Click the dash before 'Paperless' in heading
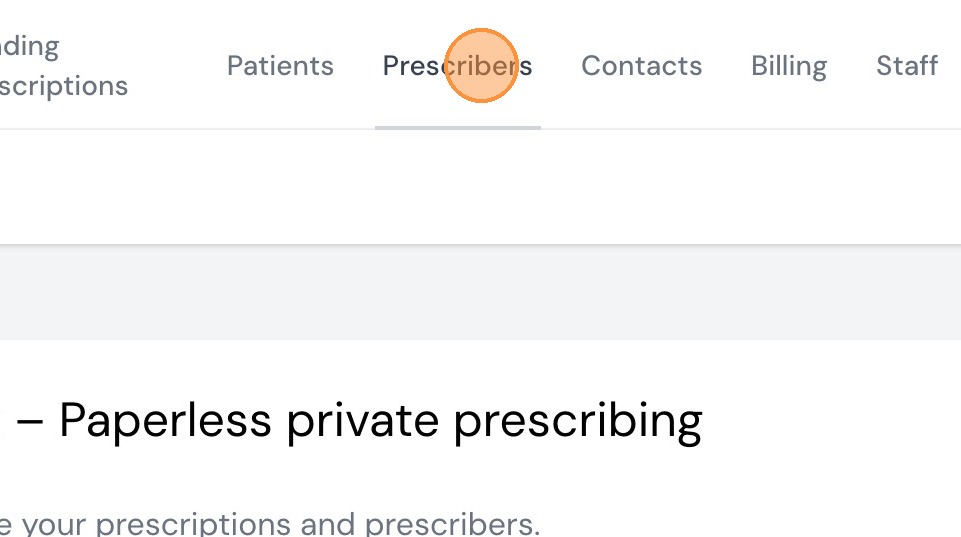Image resolution: width=961 pixels, height=537 pixels. (x=29, y=420)
